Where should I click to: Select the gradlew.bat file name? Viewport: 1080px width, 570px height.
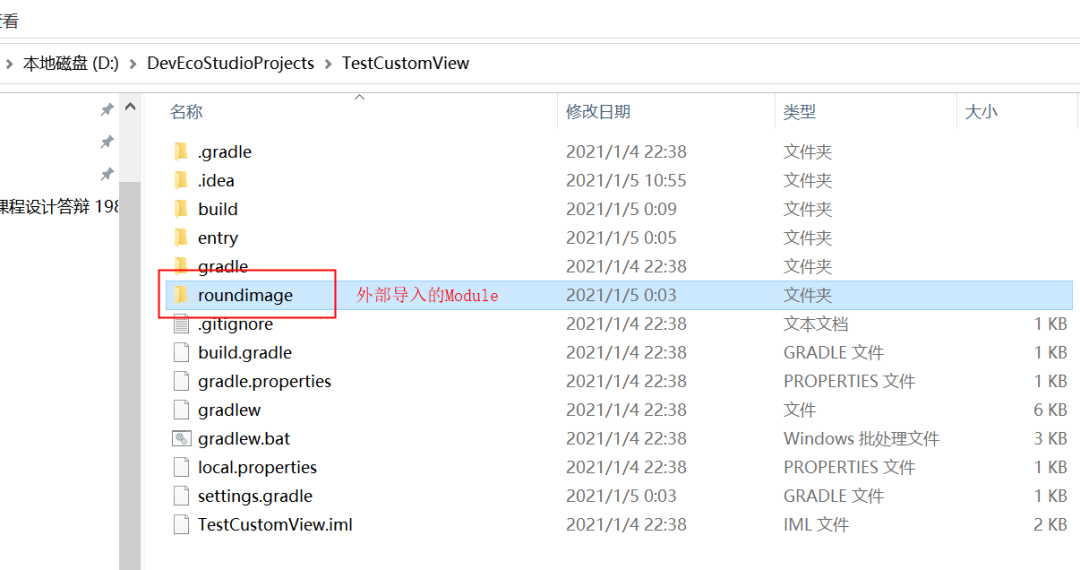(x=244, y=439)
